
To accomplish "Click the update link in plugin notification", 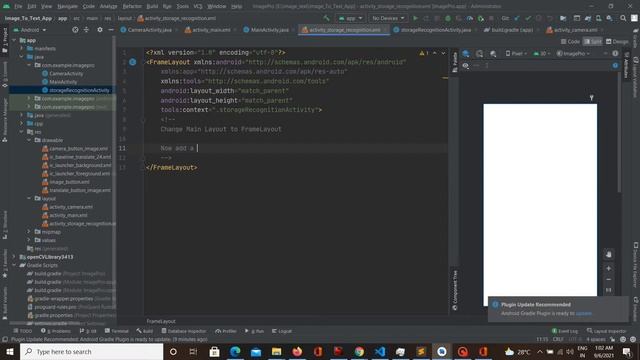I will [583, 313].
